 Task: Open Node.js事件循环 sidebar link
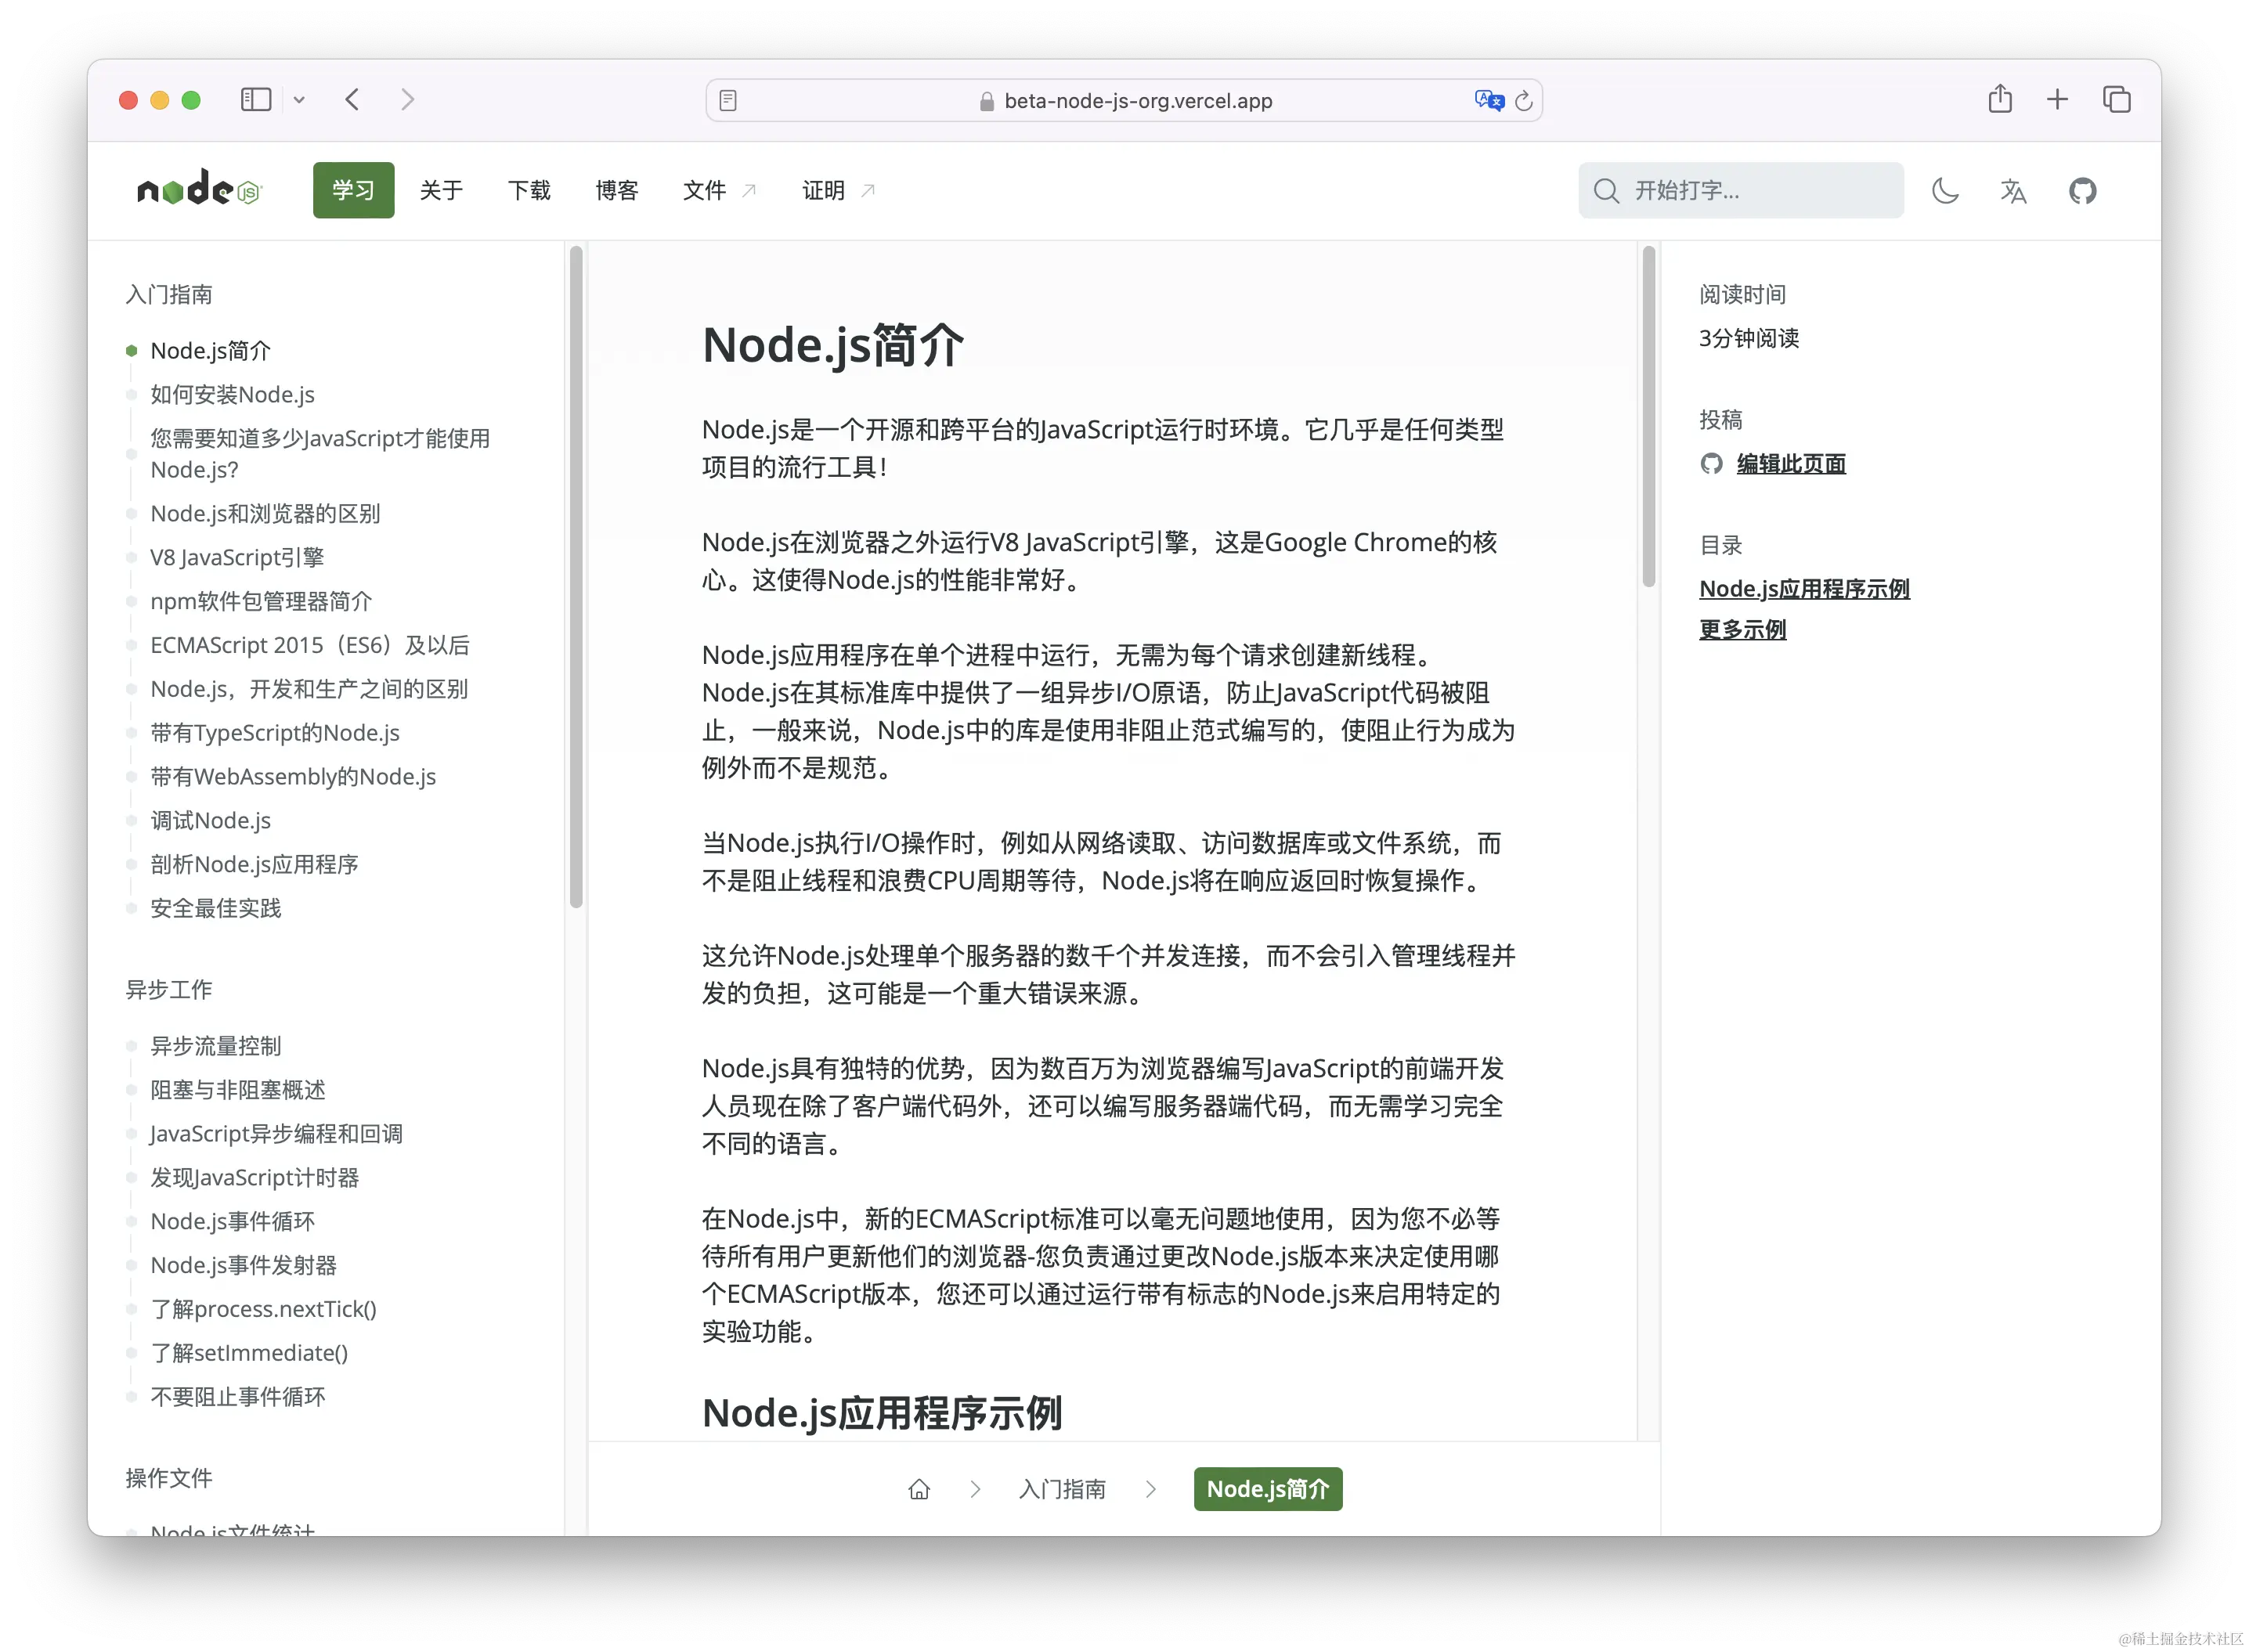(232, 1222)
